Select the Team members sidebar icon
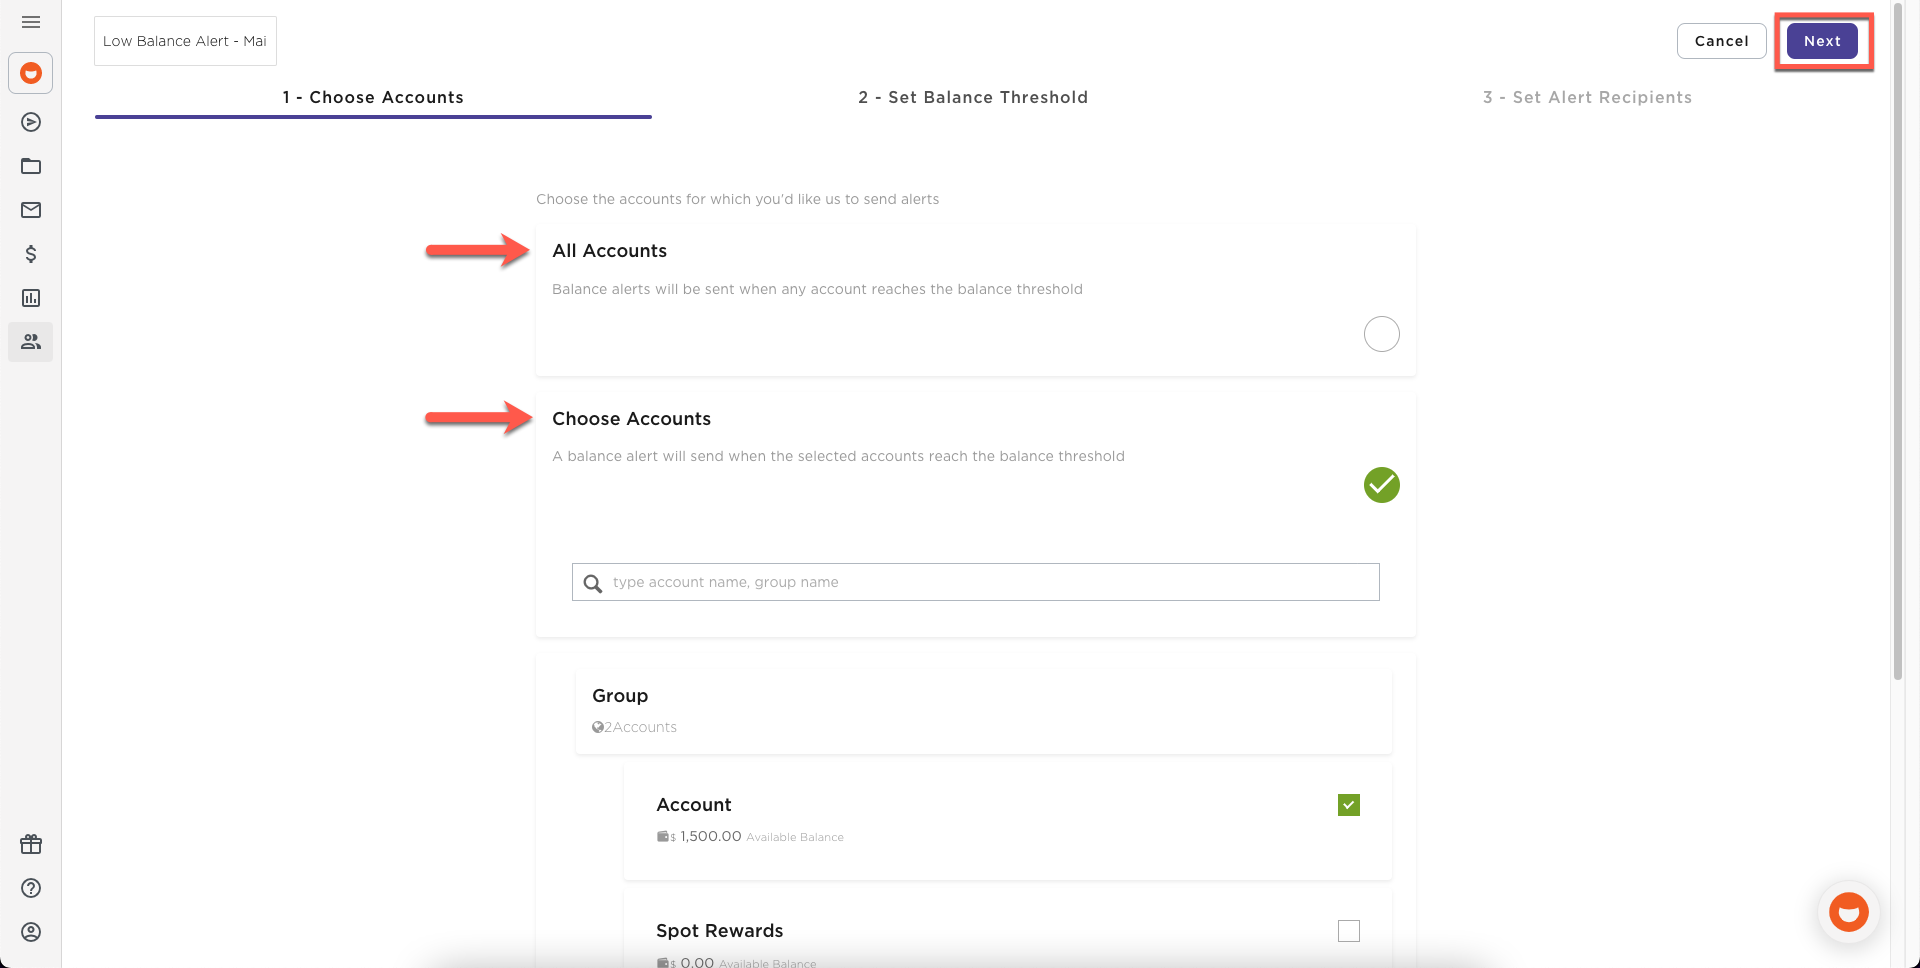This screenshot has height=968, width=1920. click(30, 341)
